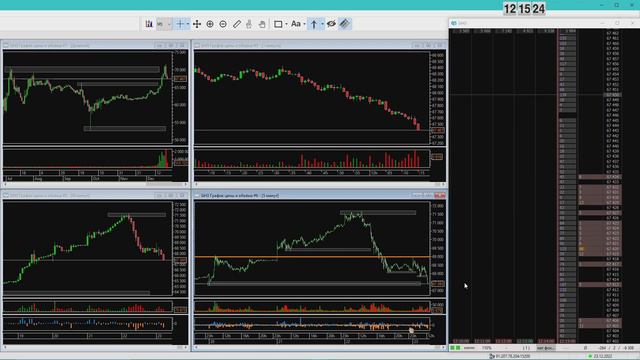Select the Aa text label tool
The image size is (640, 360).
(x=296, y=24)
